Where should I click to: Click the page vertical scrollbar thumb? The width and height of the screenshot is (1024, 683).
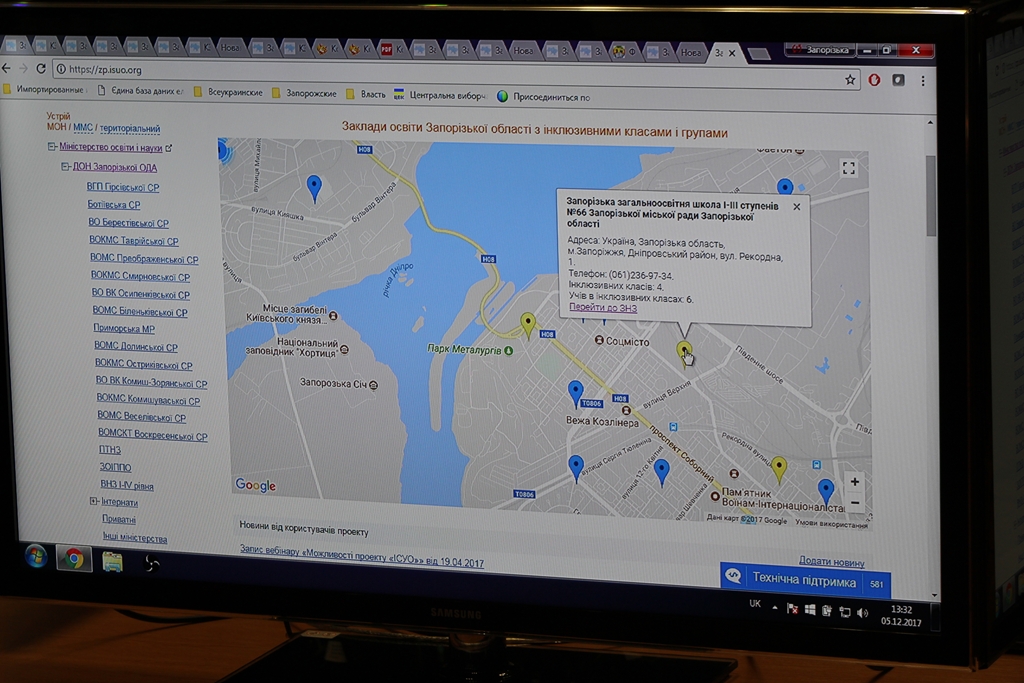931,196
